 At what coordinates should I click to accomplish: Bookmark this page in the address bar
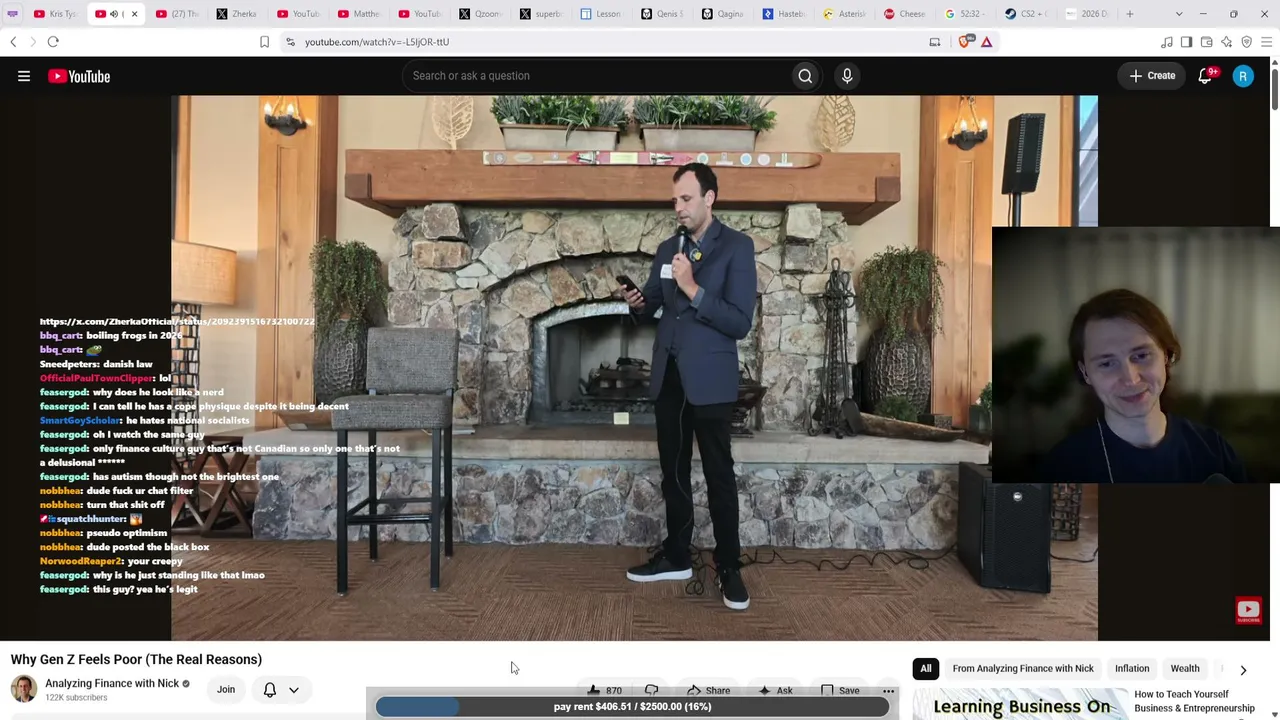[x=264, y=42]
